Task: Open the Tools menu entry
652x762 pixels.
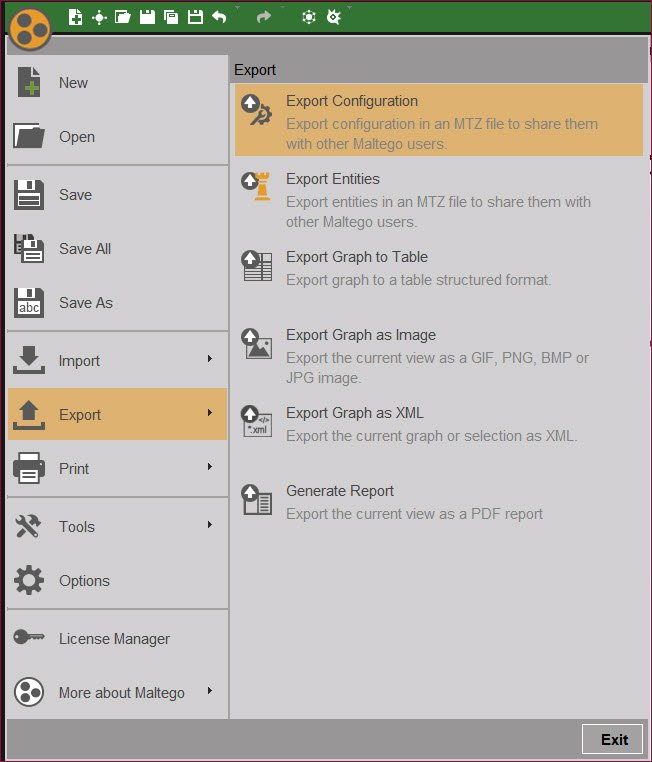Action: 118,526
